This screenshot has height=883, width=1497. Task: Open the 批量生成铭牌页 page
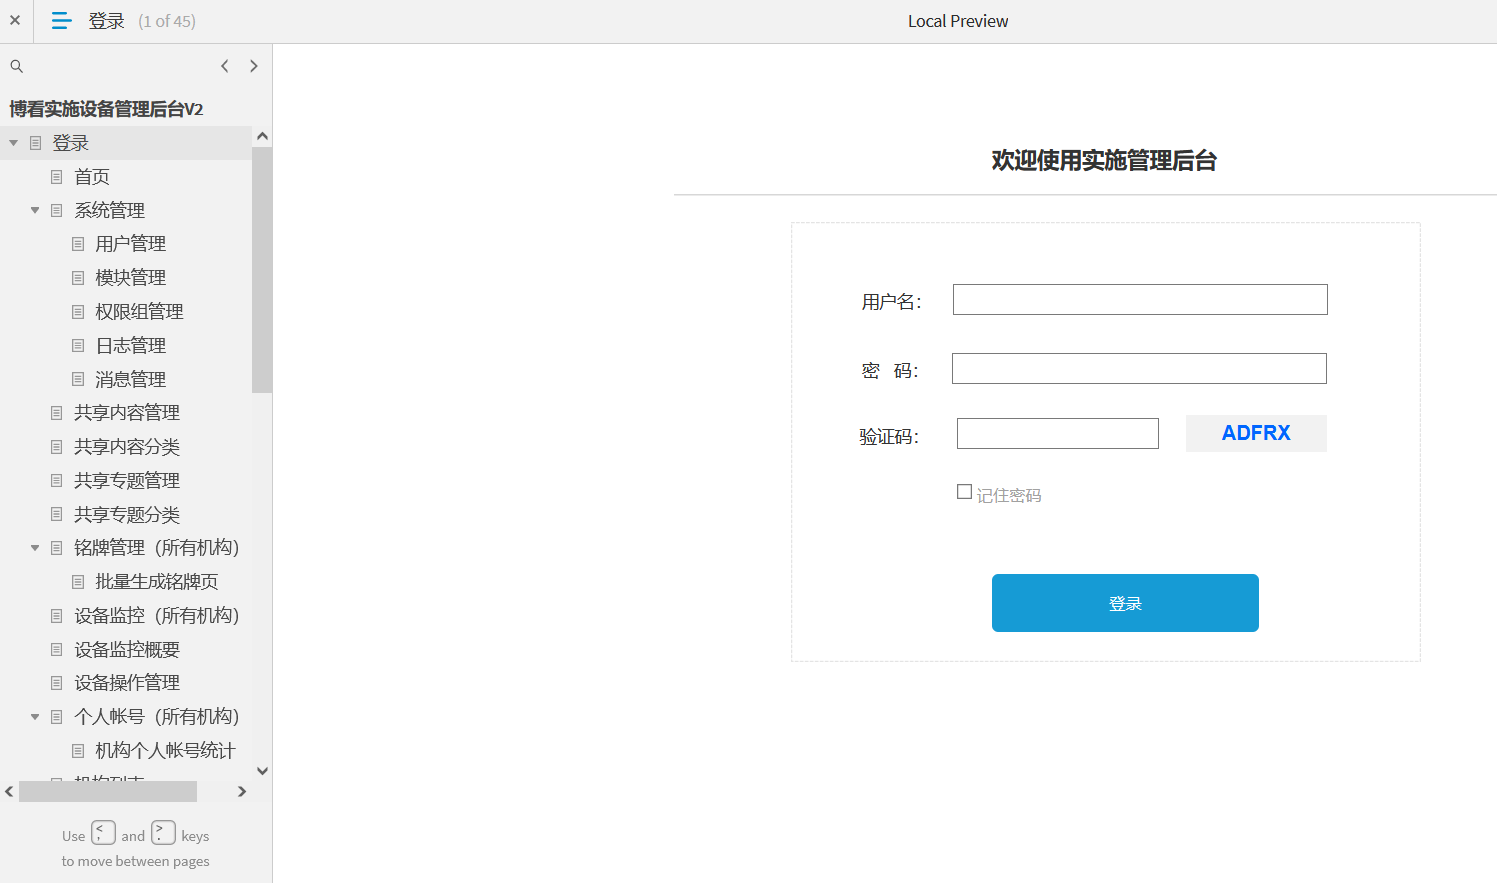pos(156,582)
